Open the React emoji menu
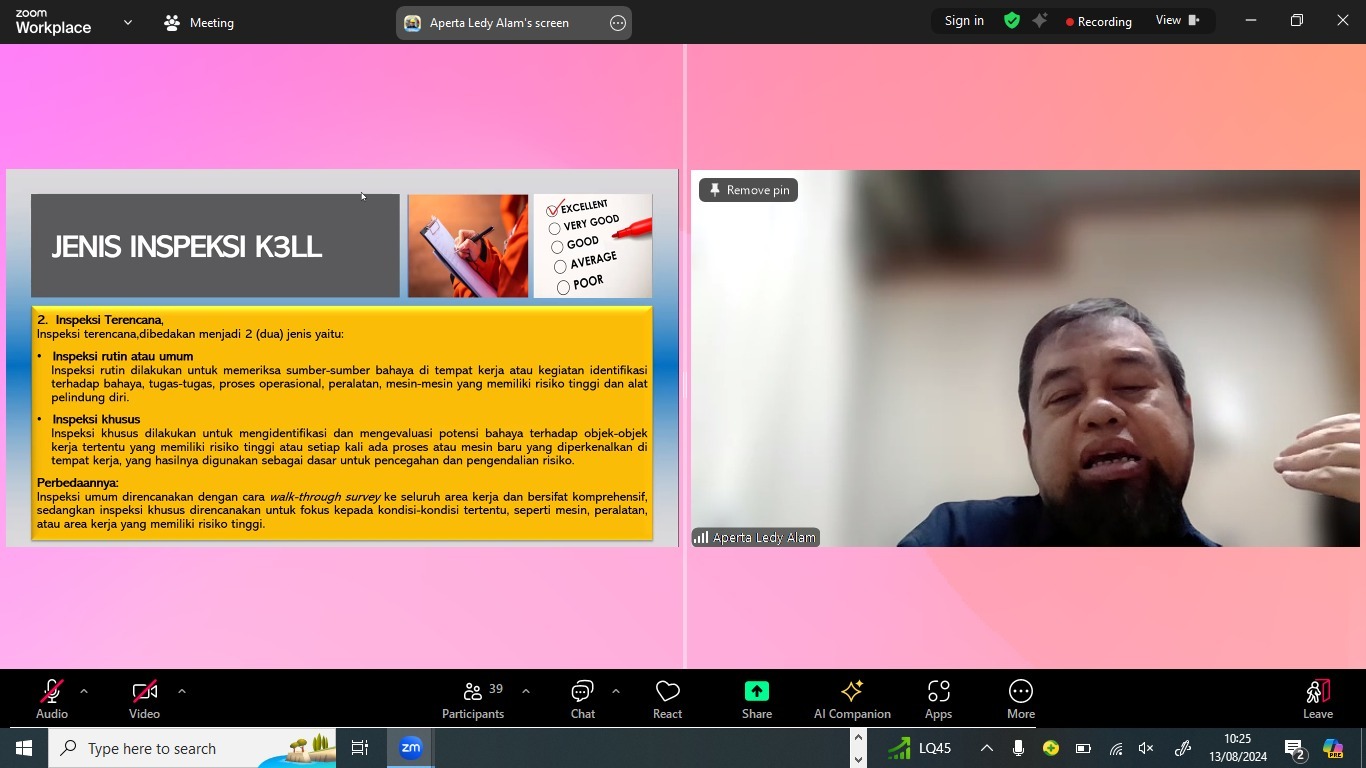1366x768 pixels. point(667,699)
